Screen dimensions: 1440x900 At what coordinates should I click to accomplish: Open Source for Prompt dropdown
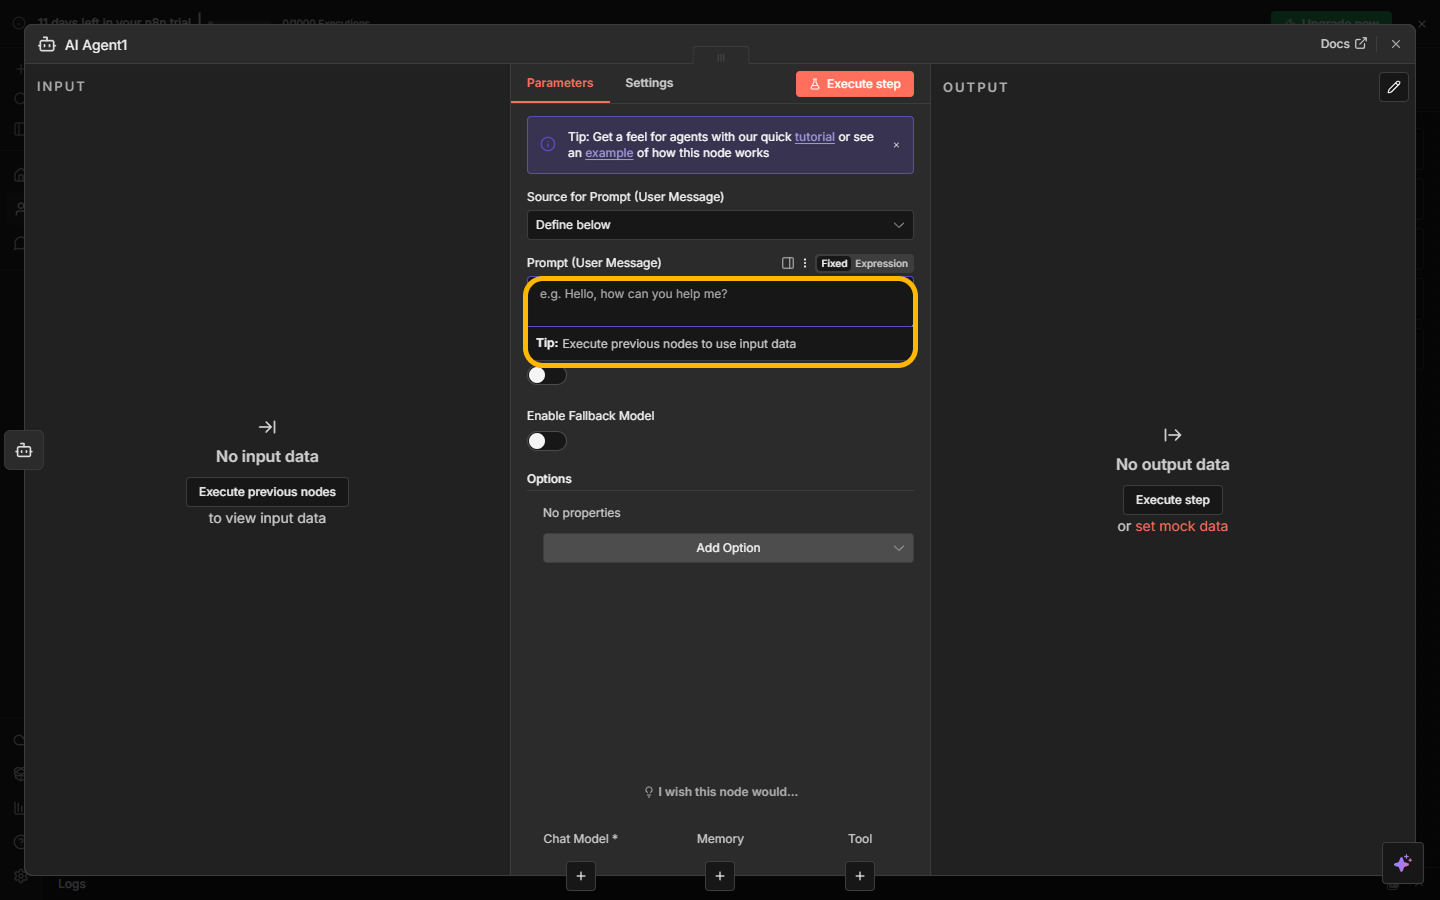[720, 225]
